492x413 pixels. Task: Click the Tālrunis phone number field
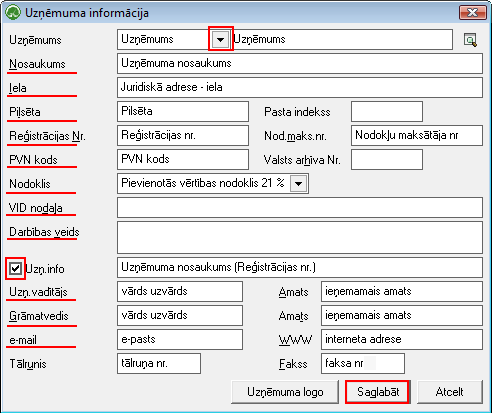pos(159,363)
